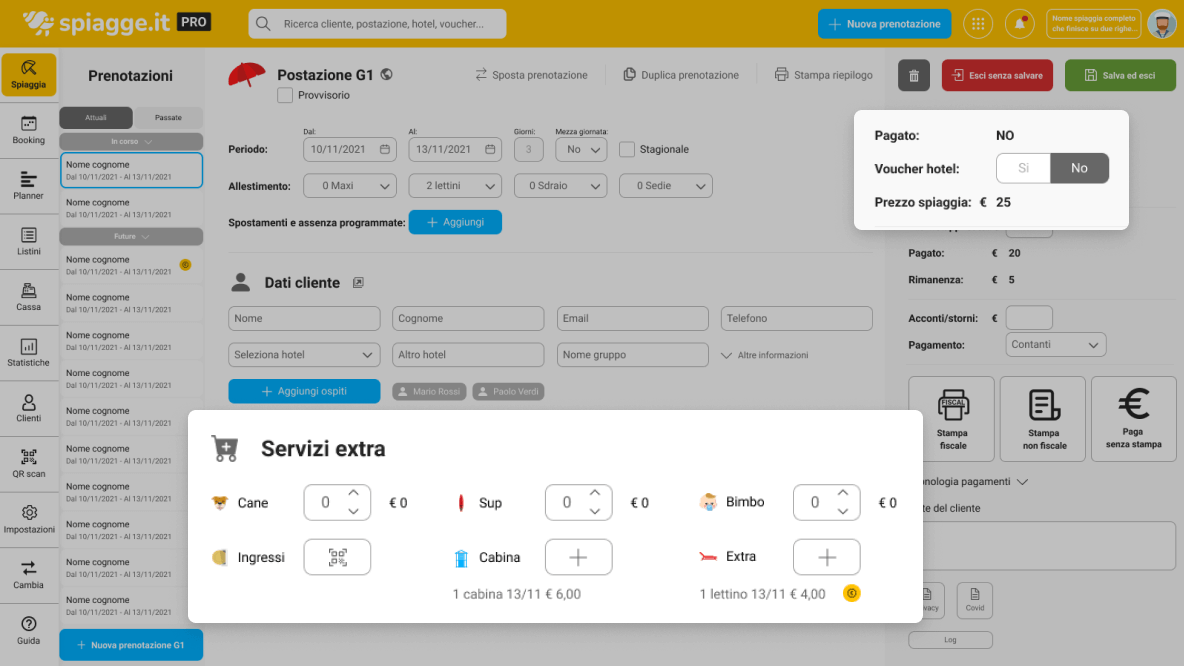
Task: Click the yellow coin icon beside lettino
Action: tap(852, 594)
